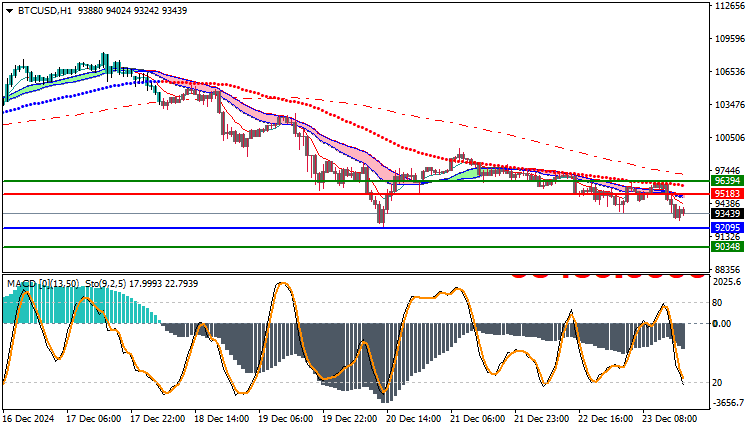Click the 17 Dec 22:00 time label
Viewport: 750px width, 430px height.
[157, 419]
